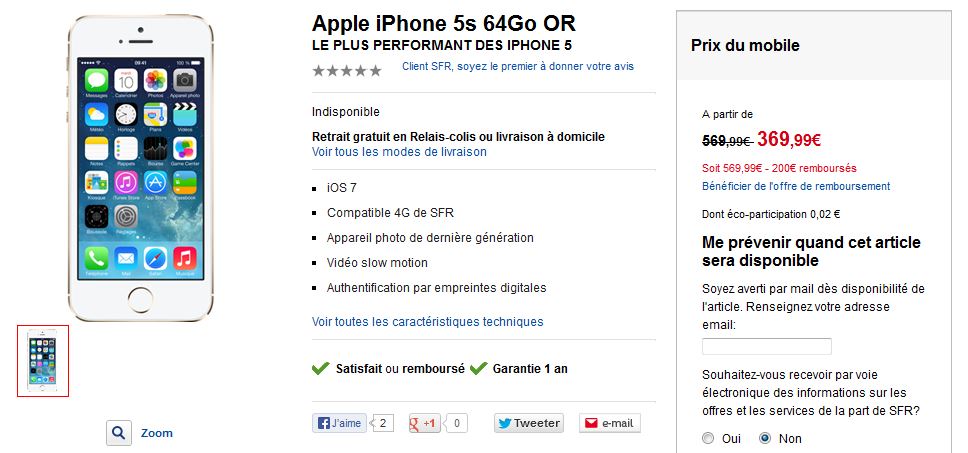Click the large iPhone 5s product image
This screenshot has height=453, width=968.
click(141, 168)
